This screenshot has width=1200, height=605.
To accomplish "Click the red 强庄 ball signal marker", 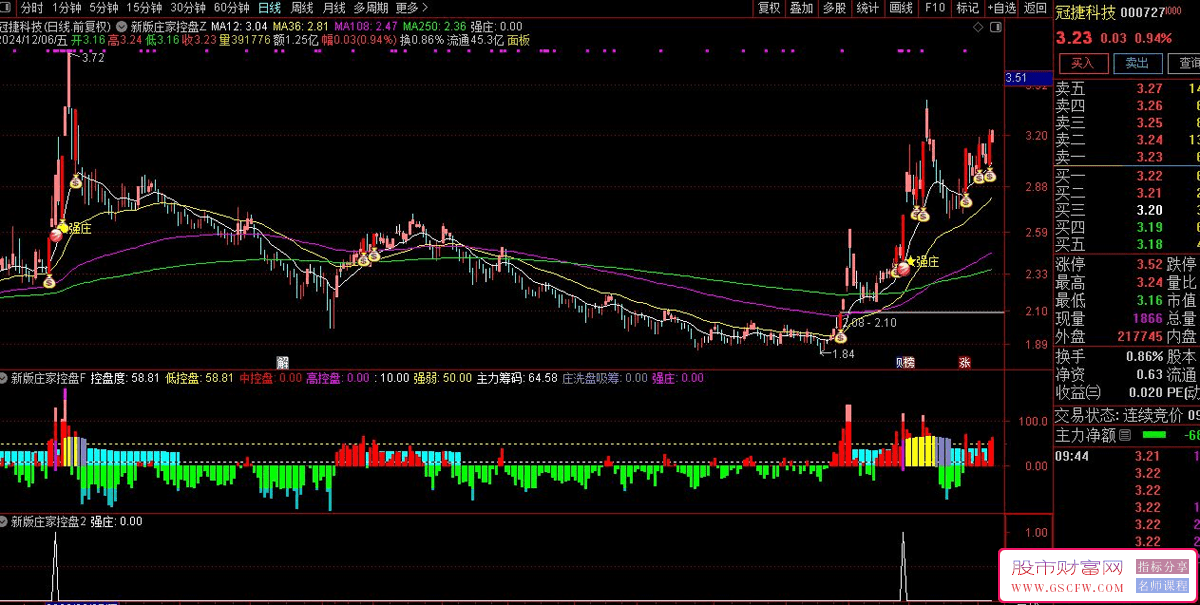I will pyautogui.click(x=904, y=267).
